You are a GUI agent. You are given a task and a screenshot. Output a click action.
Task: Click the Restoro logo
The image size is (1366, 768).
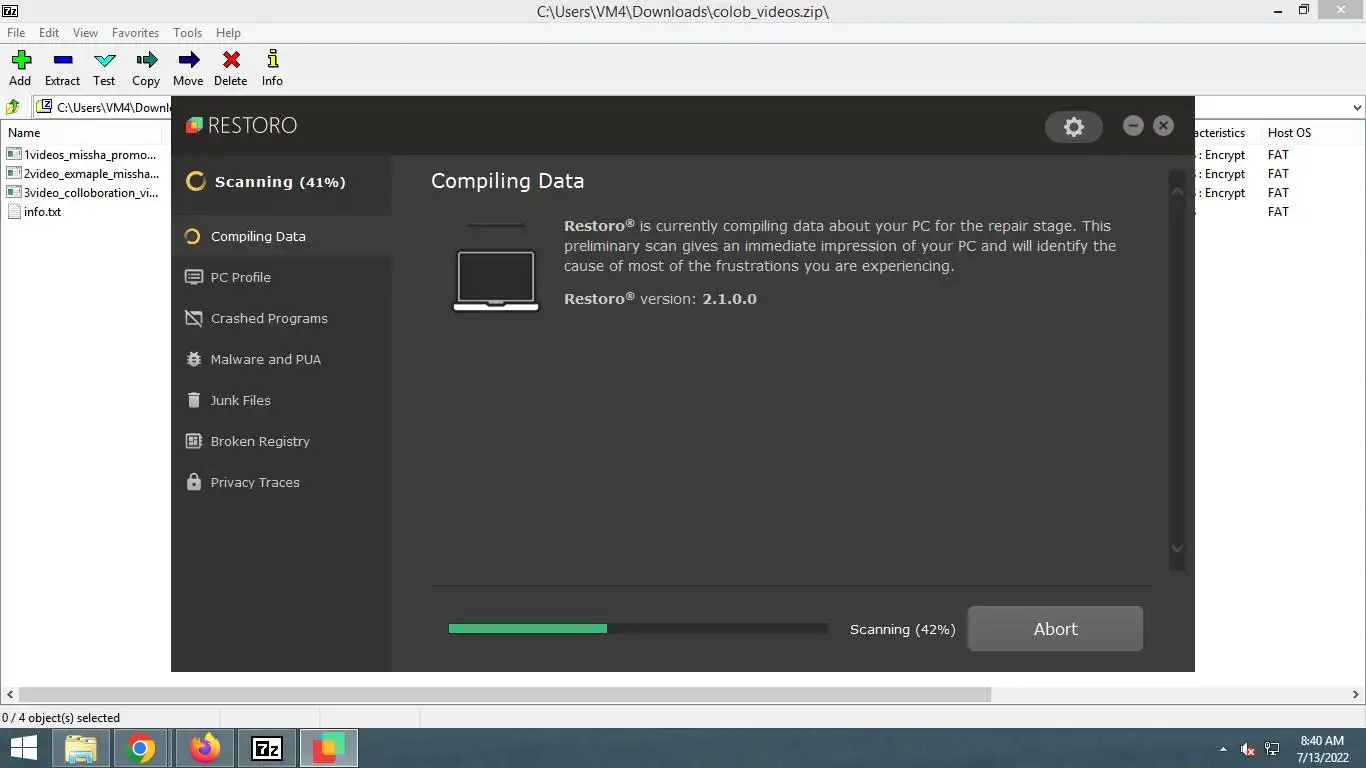pyautogui.click(x=241, y=125)
